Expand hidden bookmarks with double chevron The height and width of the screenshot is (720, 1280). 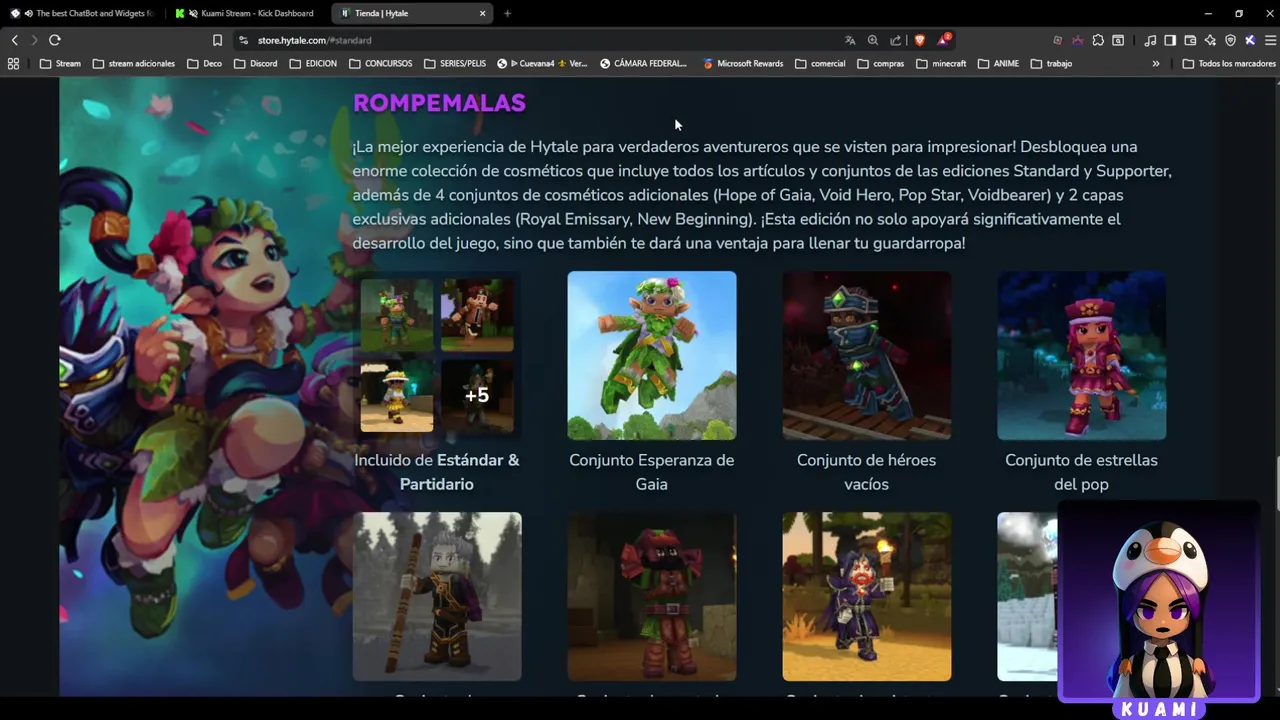[1156, 63]
